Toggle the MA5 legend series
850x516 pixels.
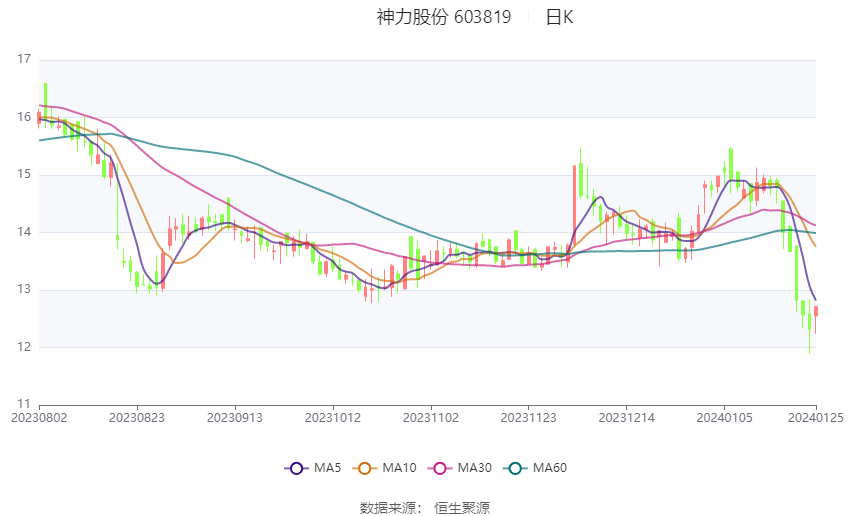point(313,468)
